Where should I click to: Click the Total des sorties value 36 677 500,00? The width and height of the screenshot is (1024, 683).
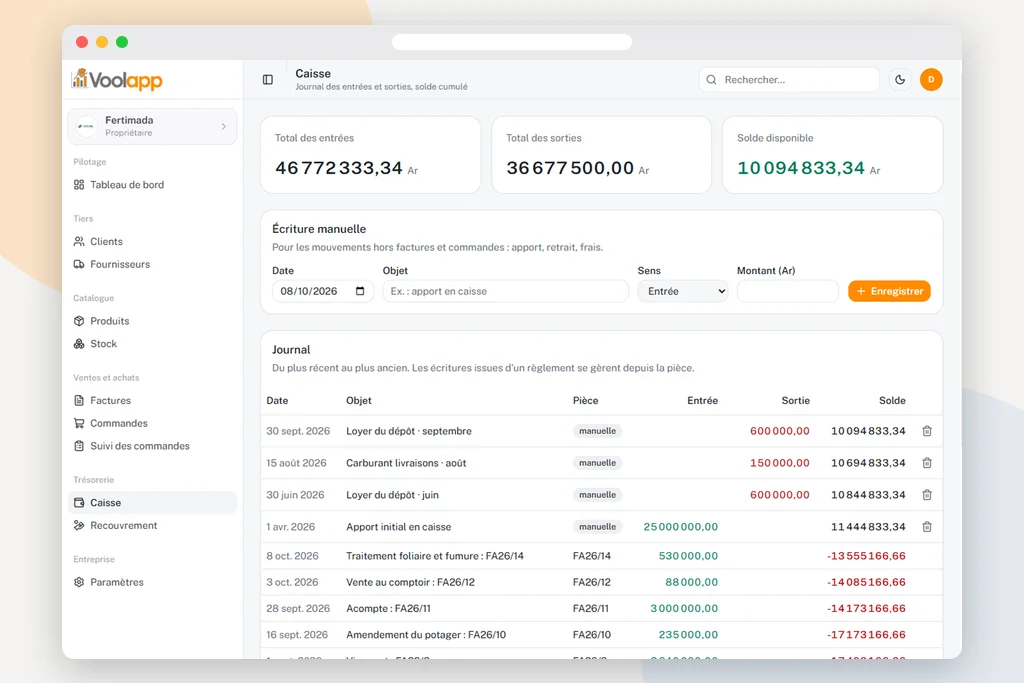tap(570, 168)
